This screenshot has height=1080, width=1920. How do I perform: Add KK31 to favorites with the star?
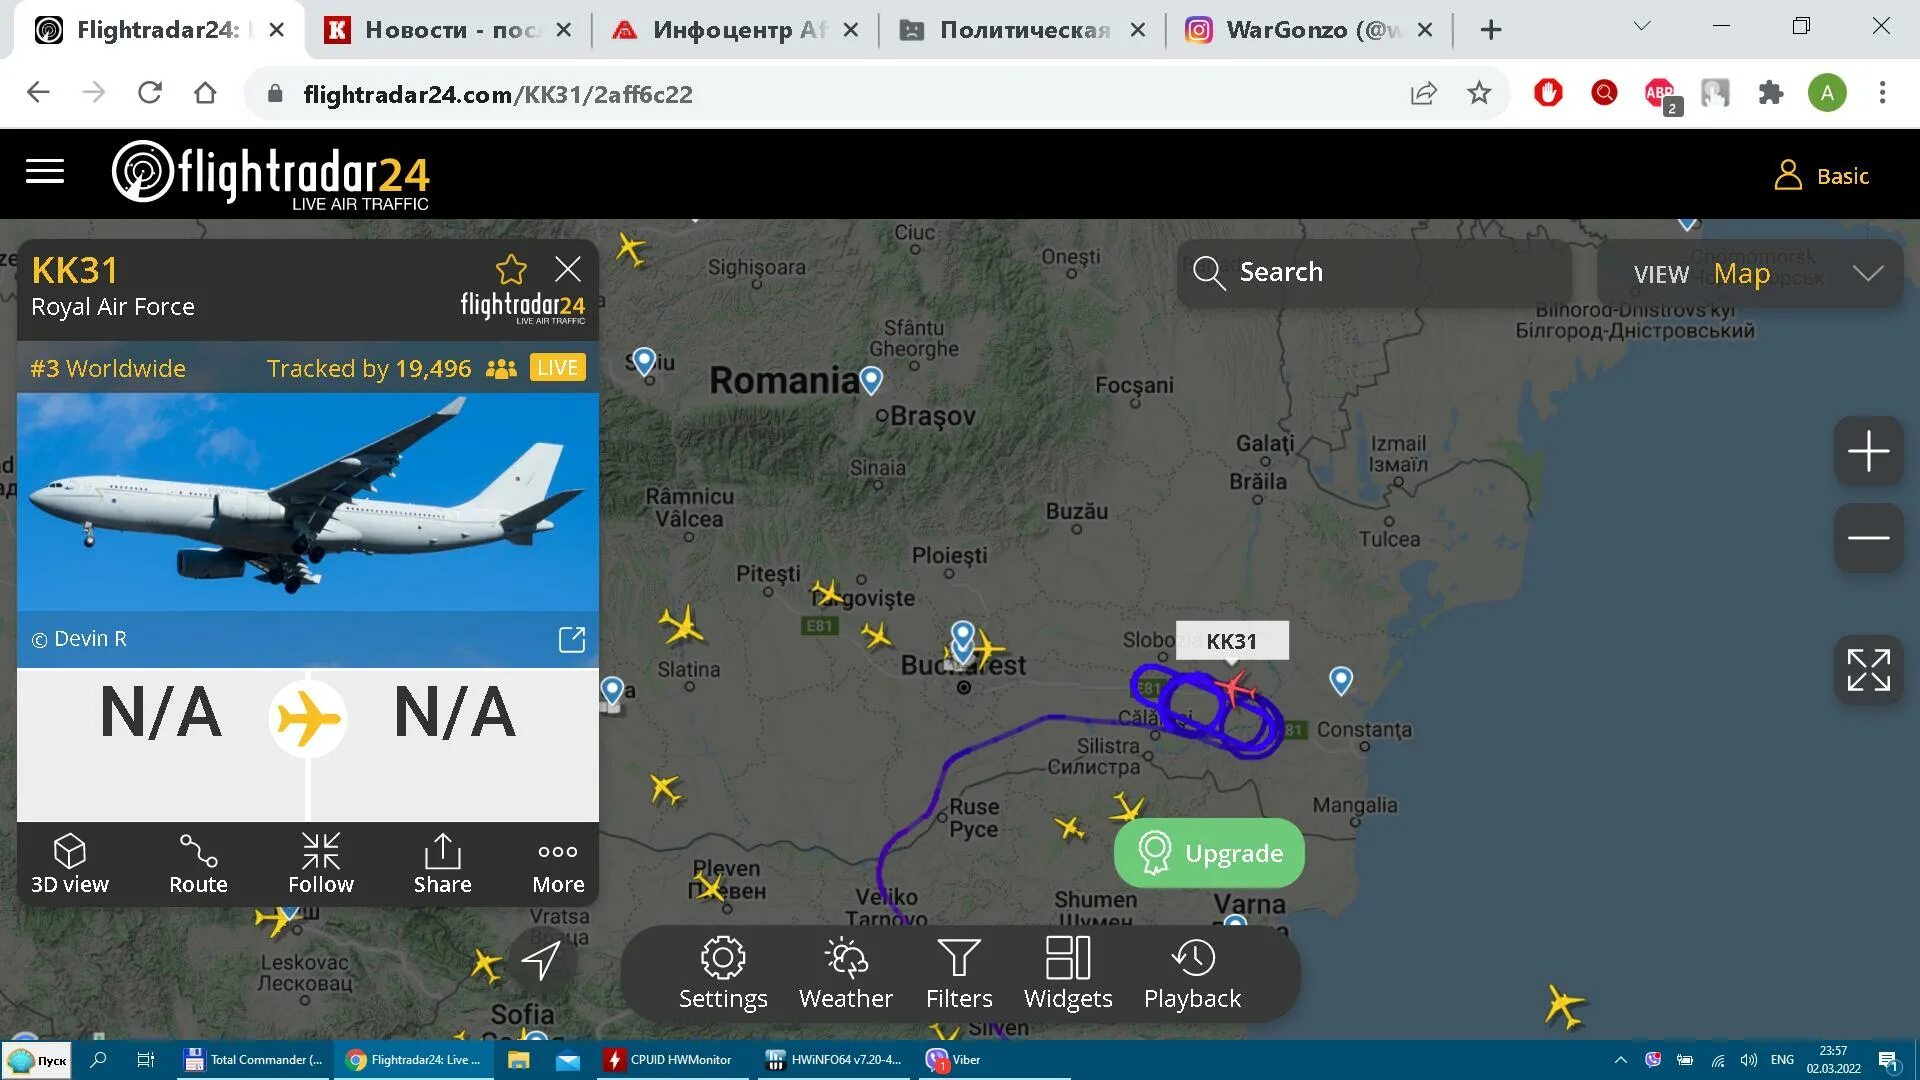[511, 269]
